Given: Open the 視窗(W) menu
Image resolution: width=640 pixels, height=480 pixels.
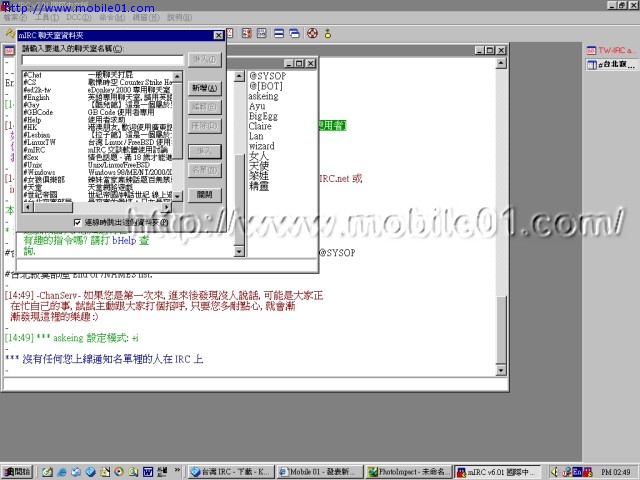Looking at the screenshot, I should 146,18.
